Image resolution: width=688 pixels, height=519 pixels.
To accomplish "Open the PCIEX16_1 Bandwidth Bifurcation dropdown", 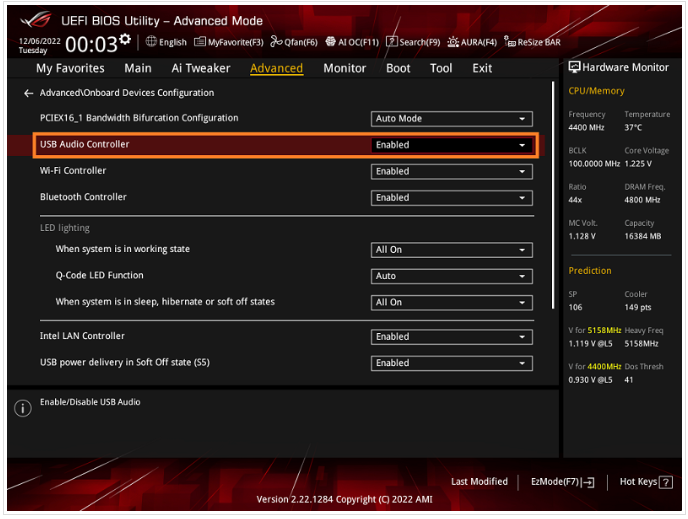I will [x=452, y=118].
